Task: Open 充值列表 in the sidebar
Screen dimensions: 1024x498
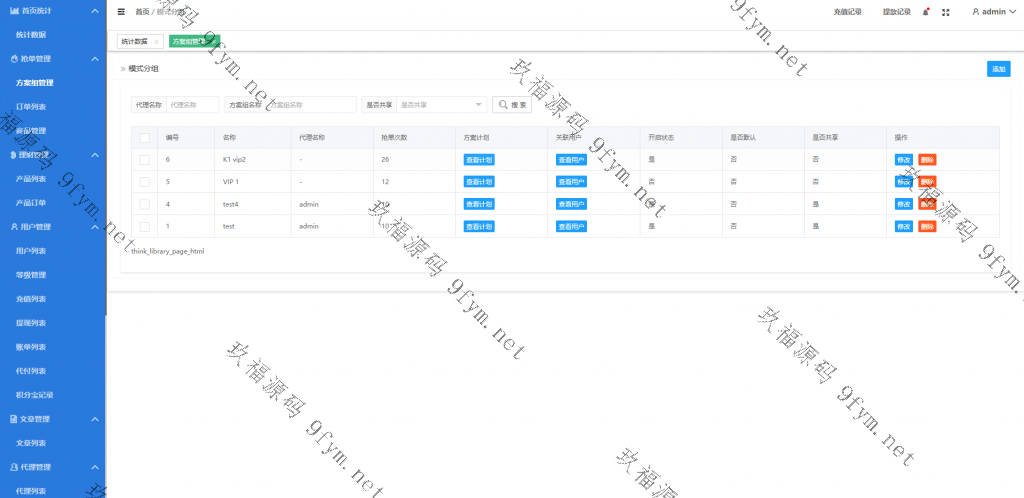Action: (31, 299)
